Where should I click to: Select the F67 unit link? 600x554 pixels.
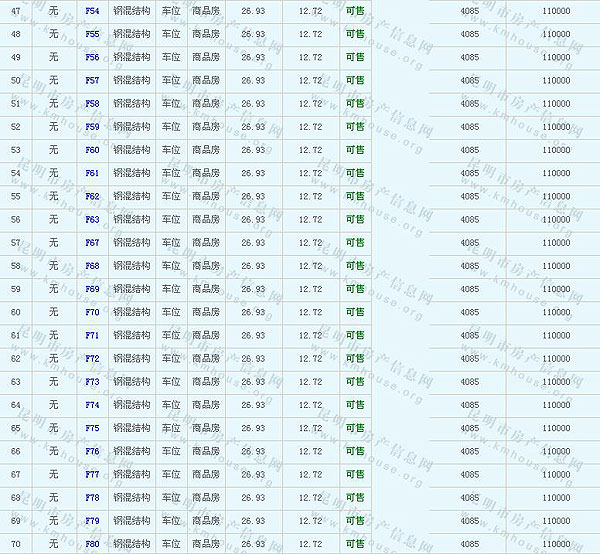point(92,243)
